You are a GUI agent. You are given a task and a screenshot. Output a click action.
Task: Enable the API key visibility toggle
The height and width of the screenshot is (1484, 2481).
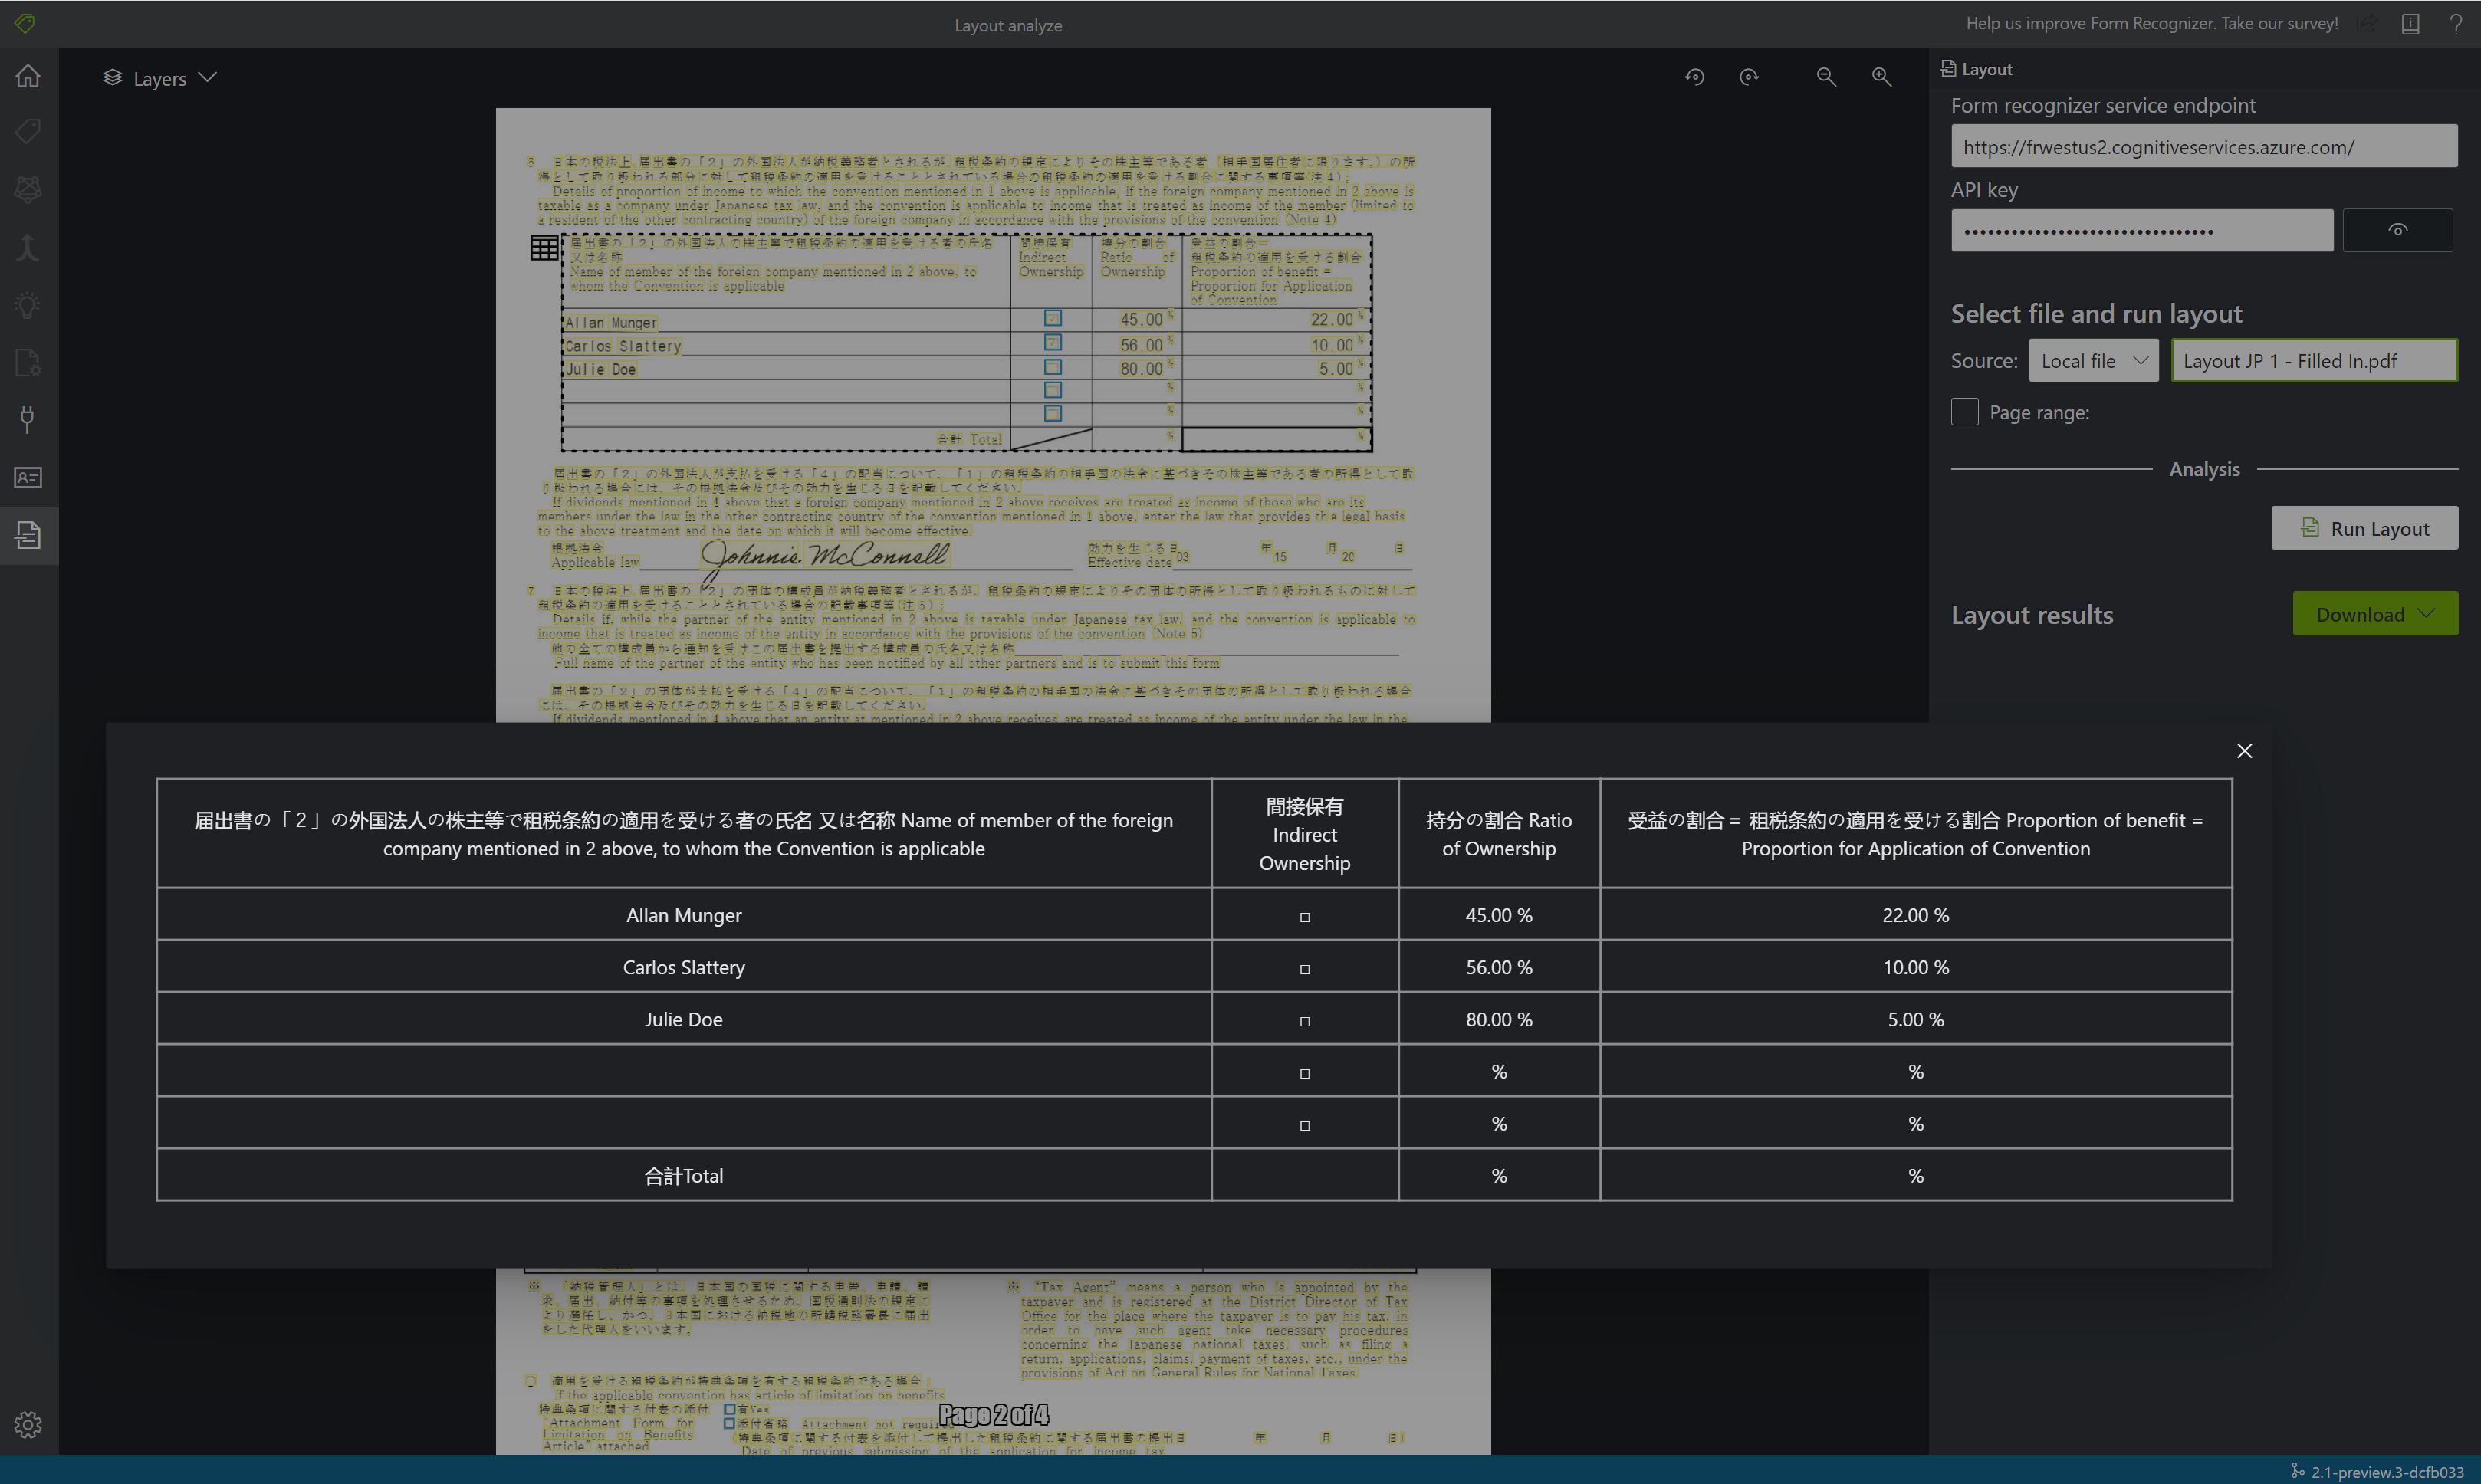[x=2400, y=230]
